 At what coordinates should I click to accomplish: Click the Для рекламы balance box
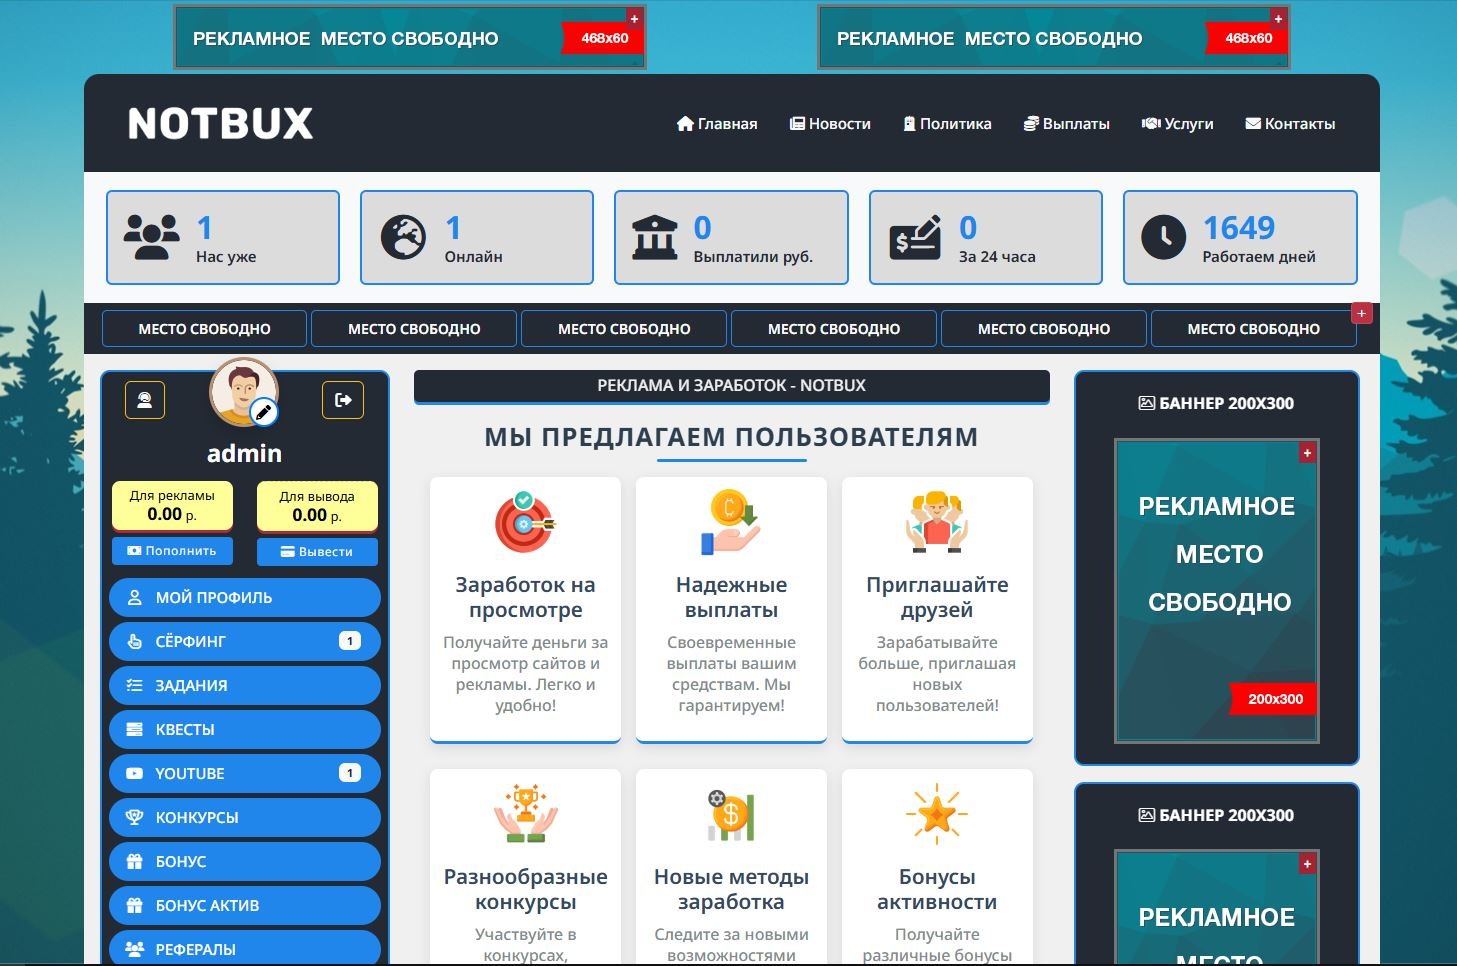point(172,507)
